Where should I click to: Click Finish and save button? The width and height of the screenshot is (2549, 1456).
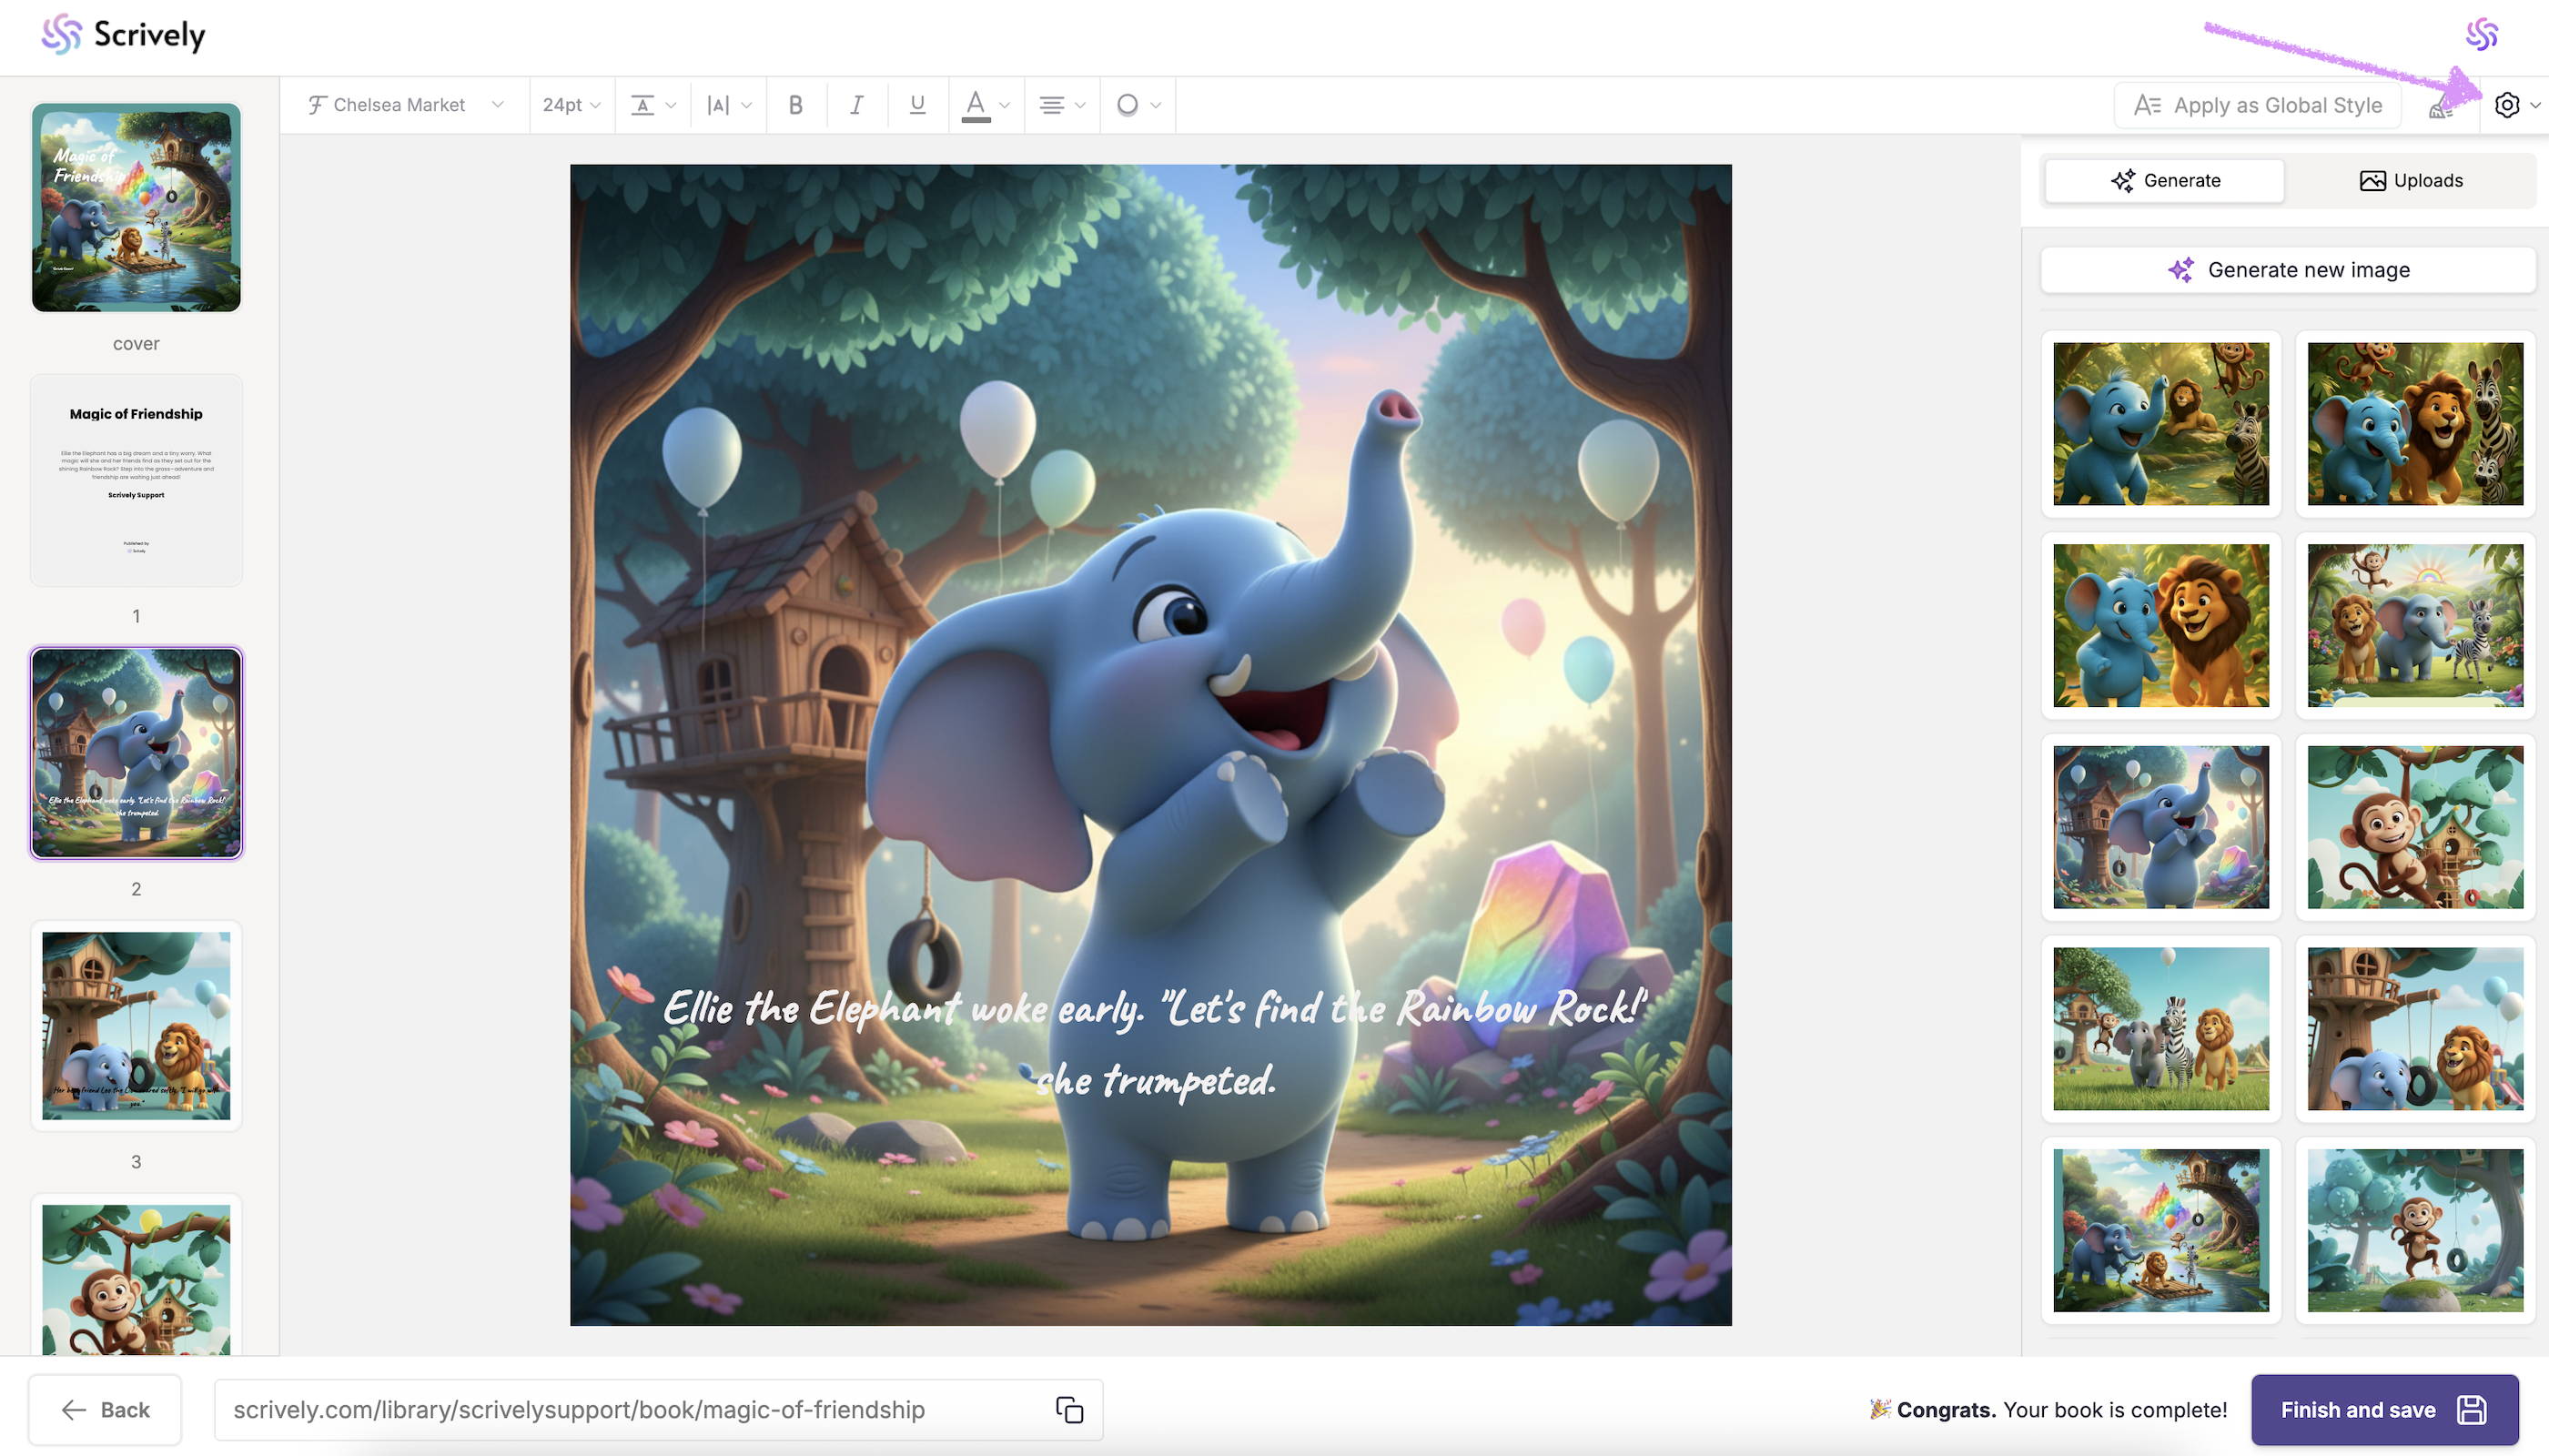click(x=2384, y=1410)
